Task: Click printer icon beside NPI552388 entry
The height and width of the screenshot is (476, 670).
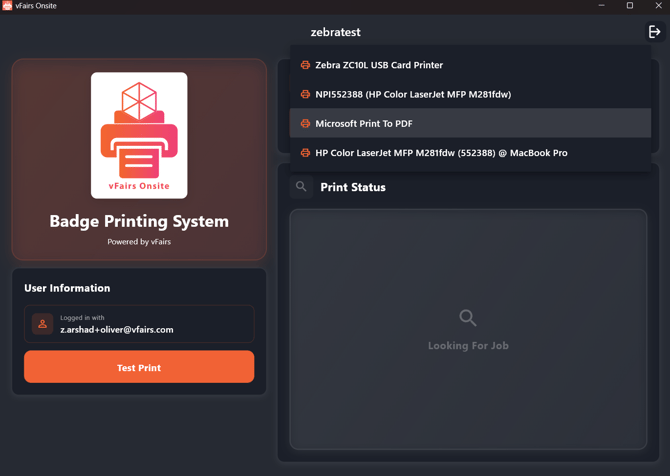Action: click(305, 94)
